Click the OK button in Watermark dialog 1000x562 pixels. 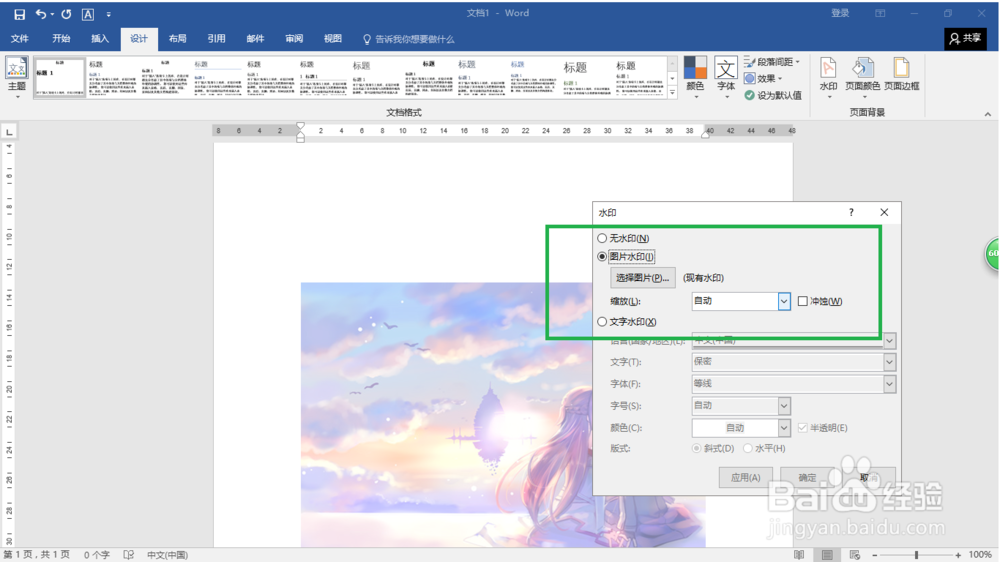coord(807,477)
